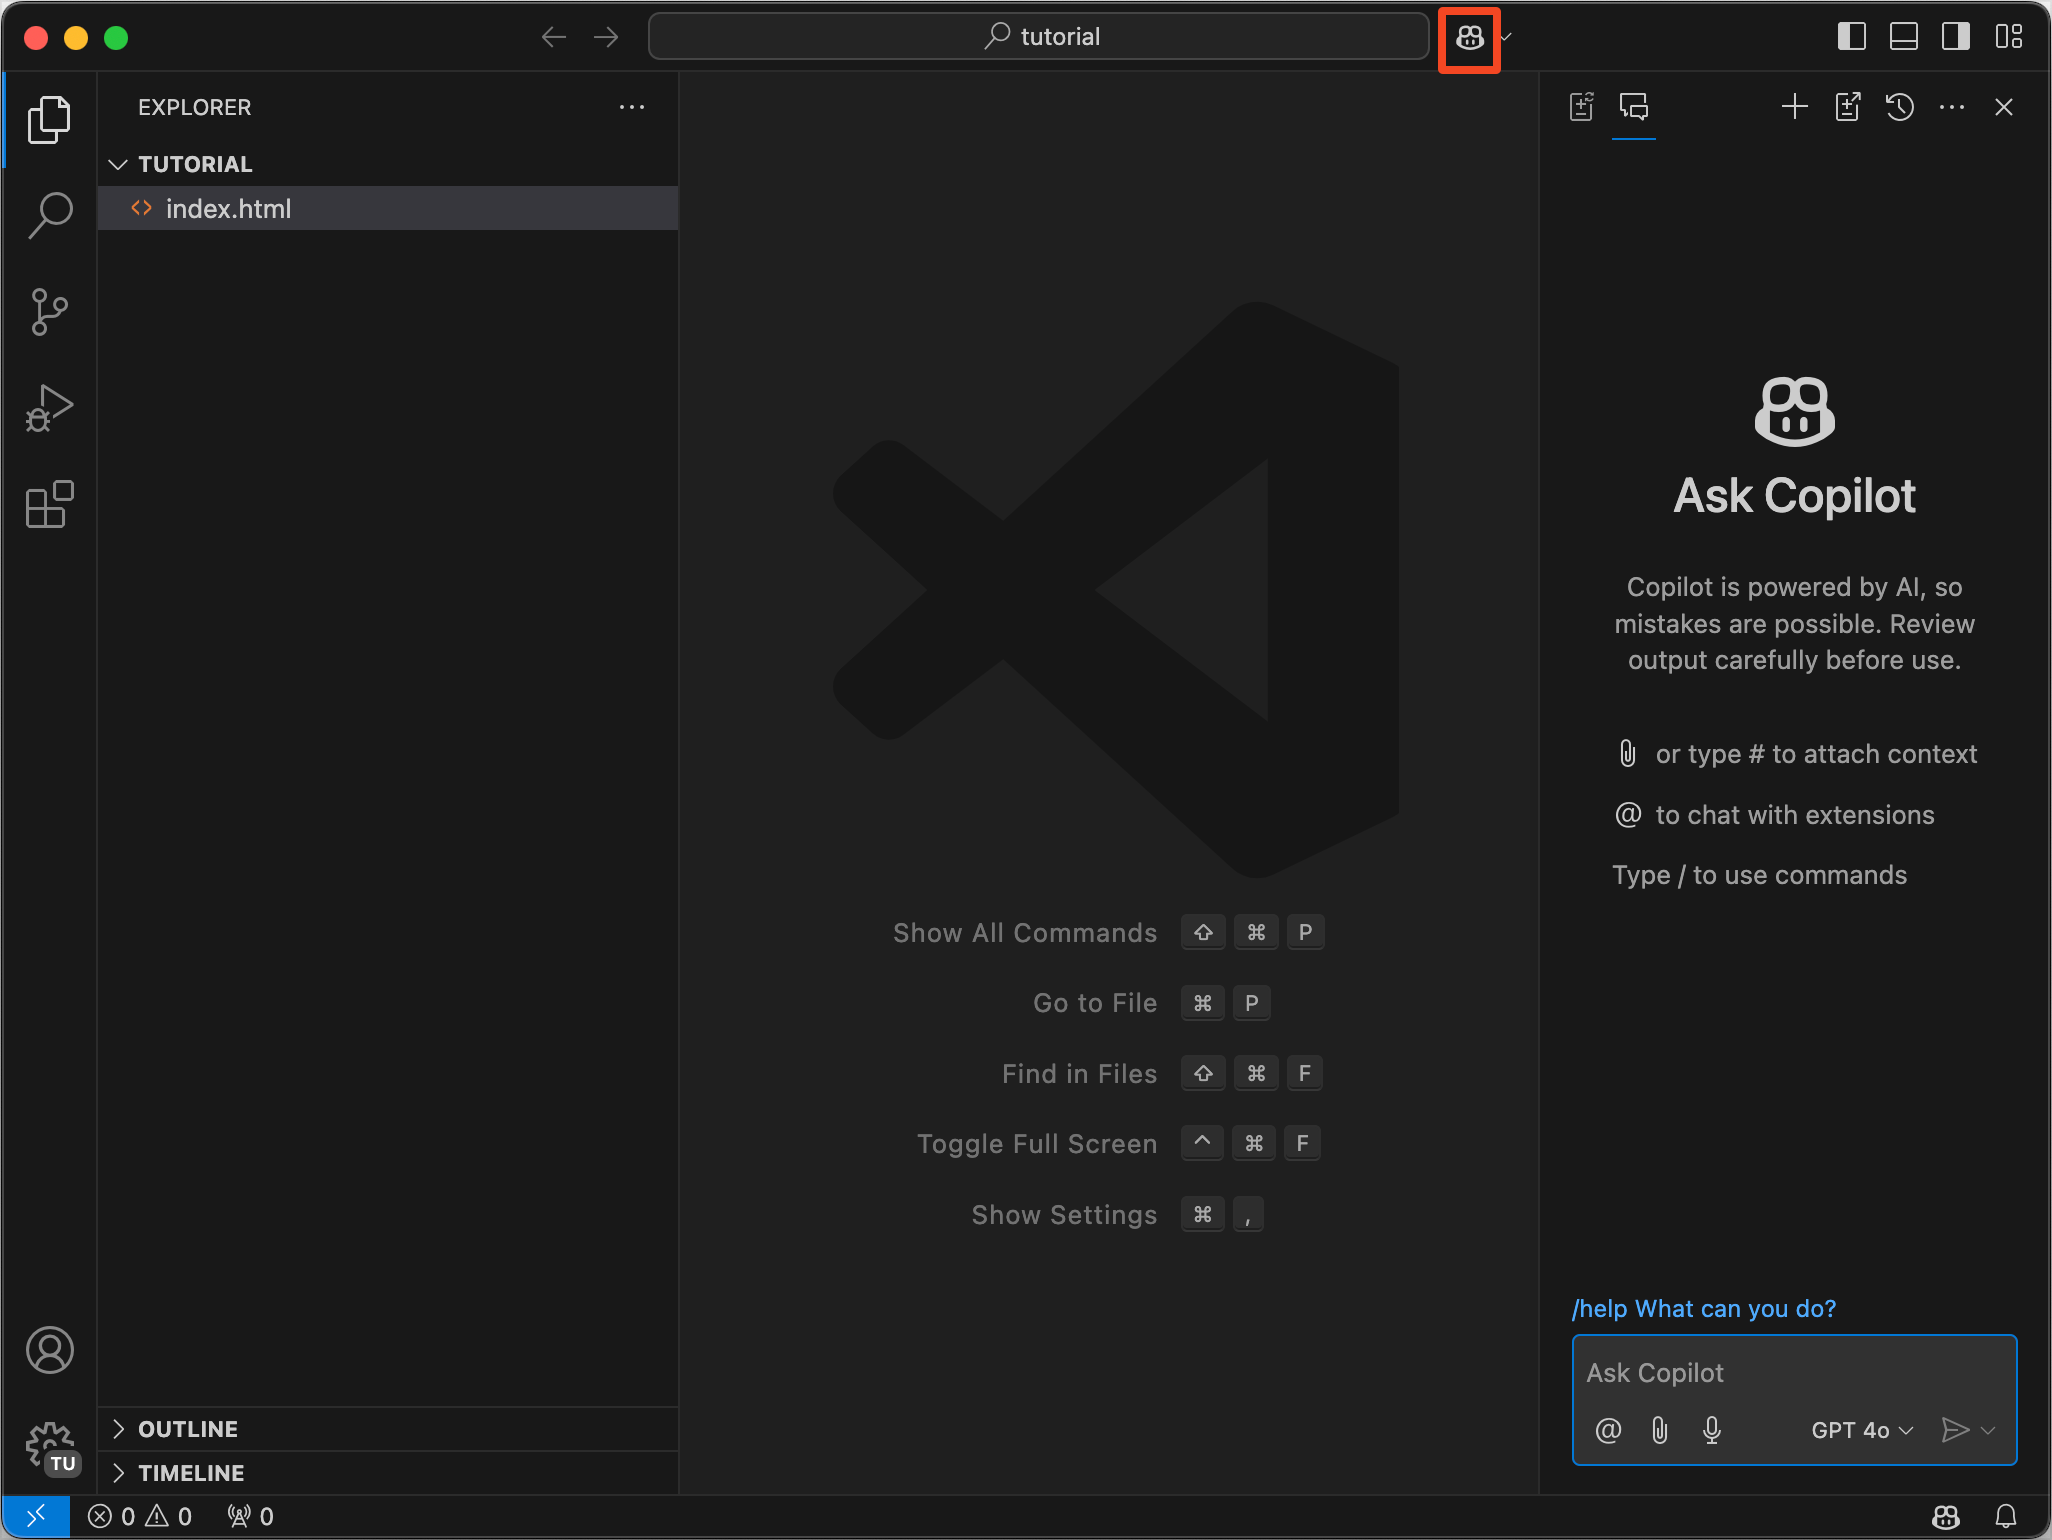The height and width of the screenshot is (1540, 2052).
Task: Toggle the secondary side bar layout button
Action: 1955,37
